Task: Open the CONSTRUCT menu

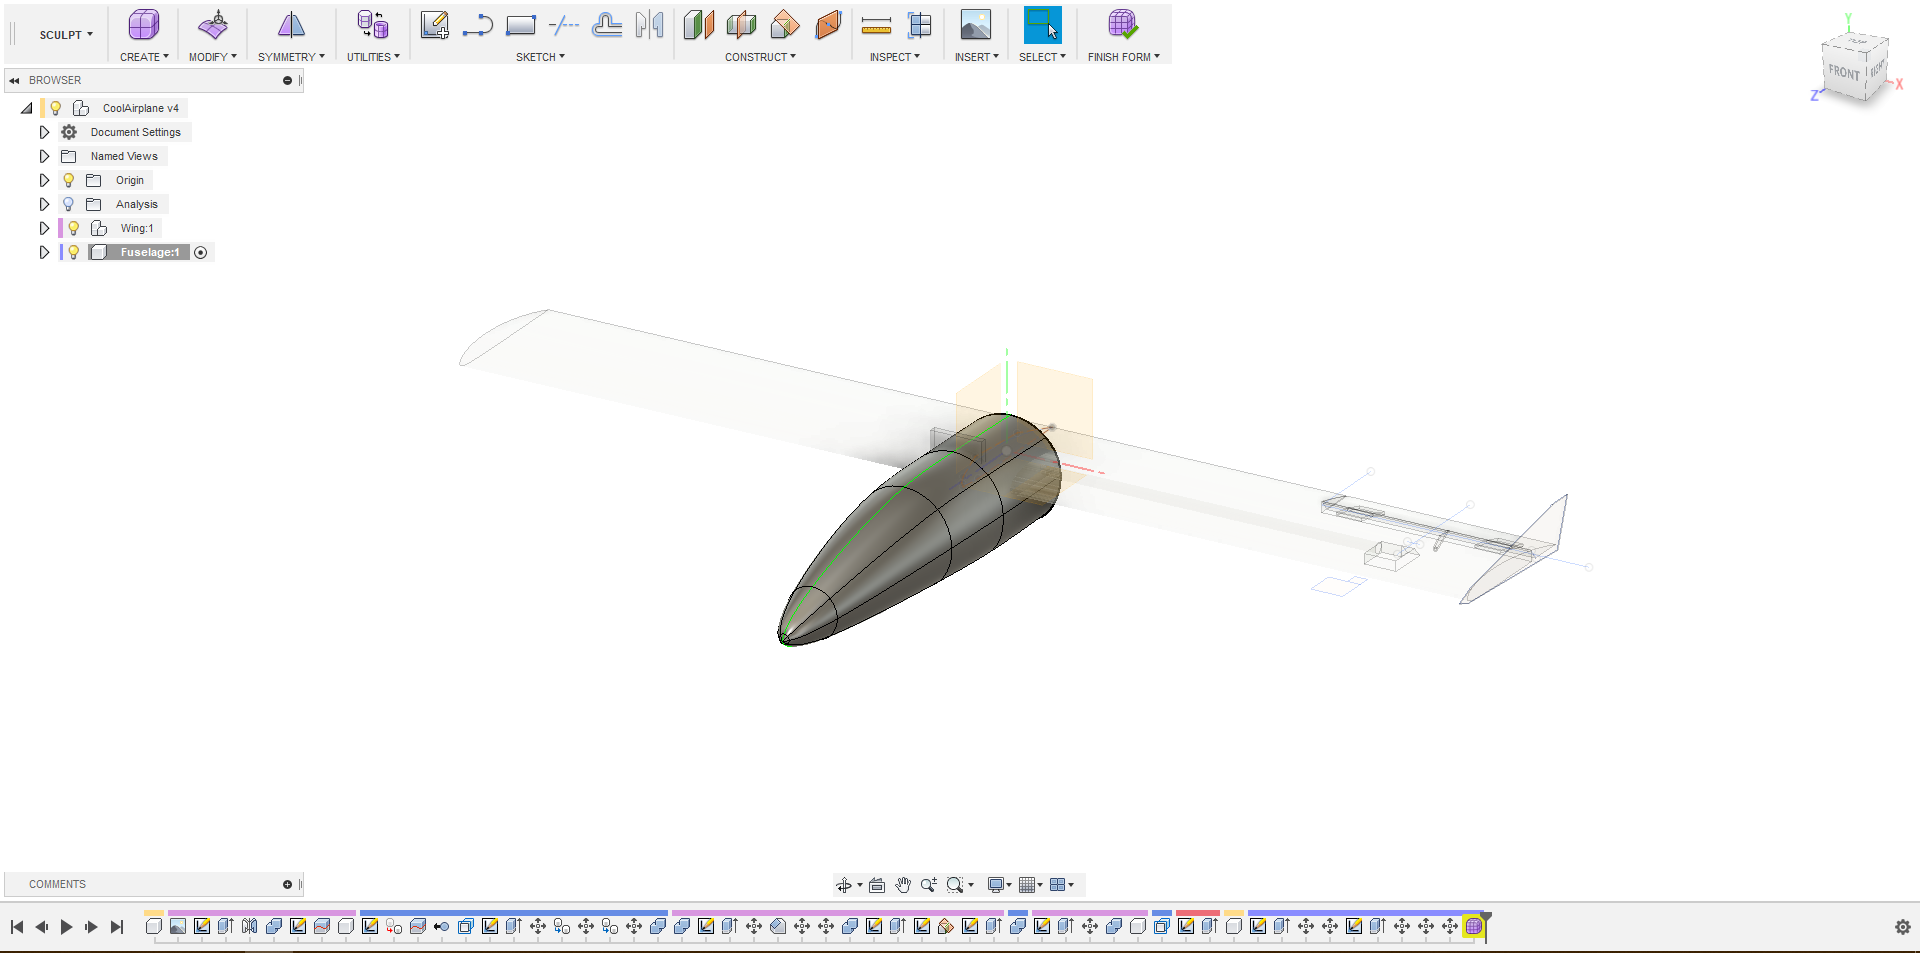Action: [760, 57]
